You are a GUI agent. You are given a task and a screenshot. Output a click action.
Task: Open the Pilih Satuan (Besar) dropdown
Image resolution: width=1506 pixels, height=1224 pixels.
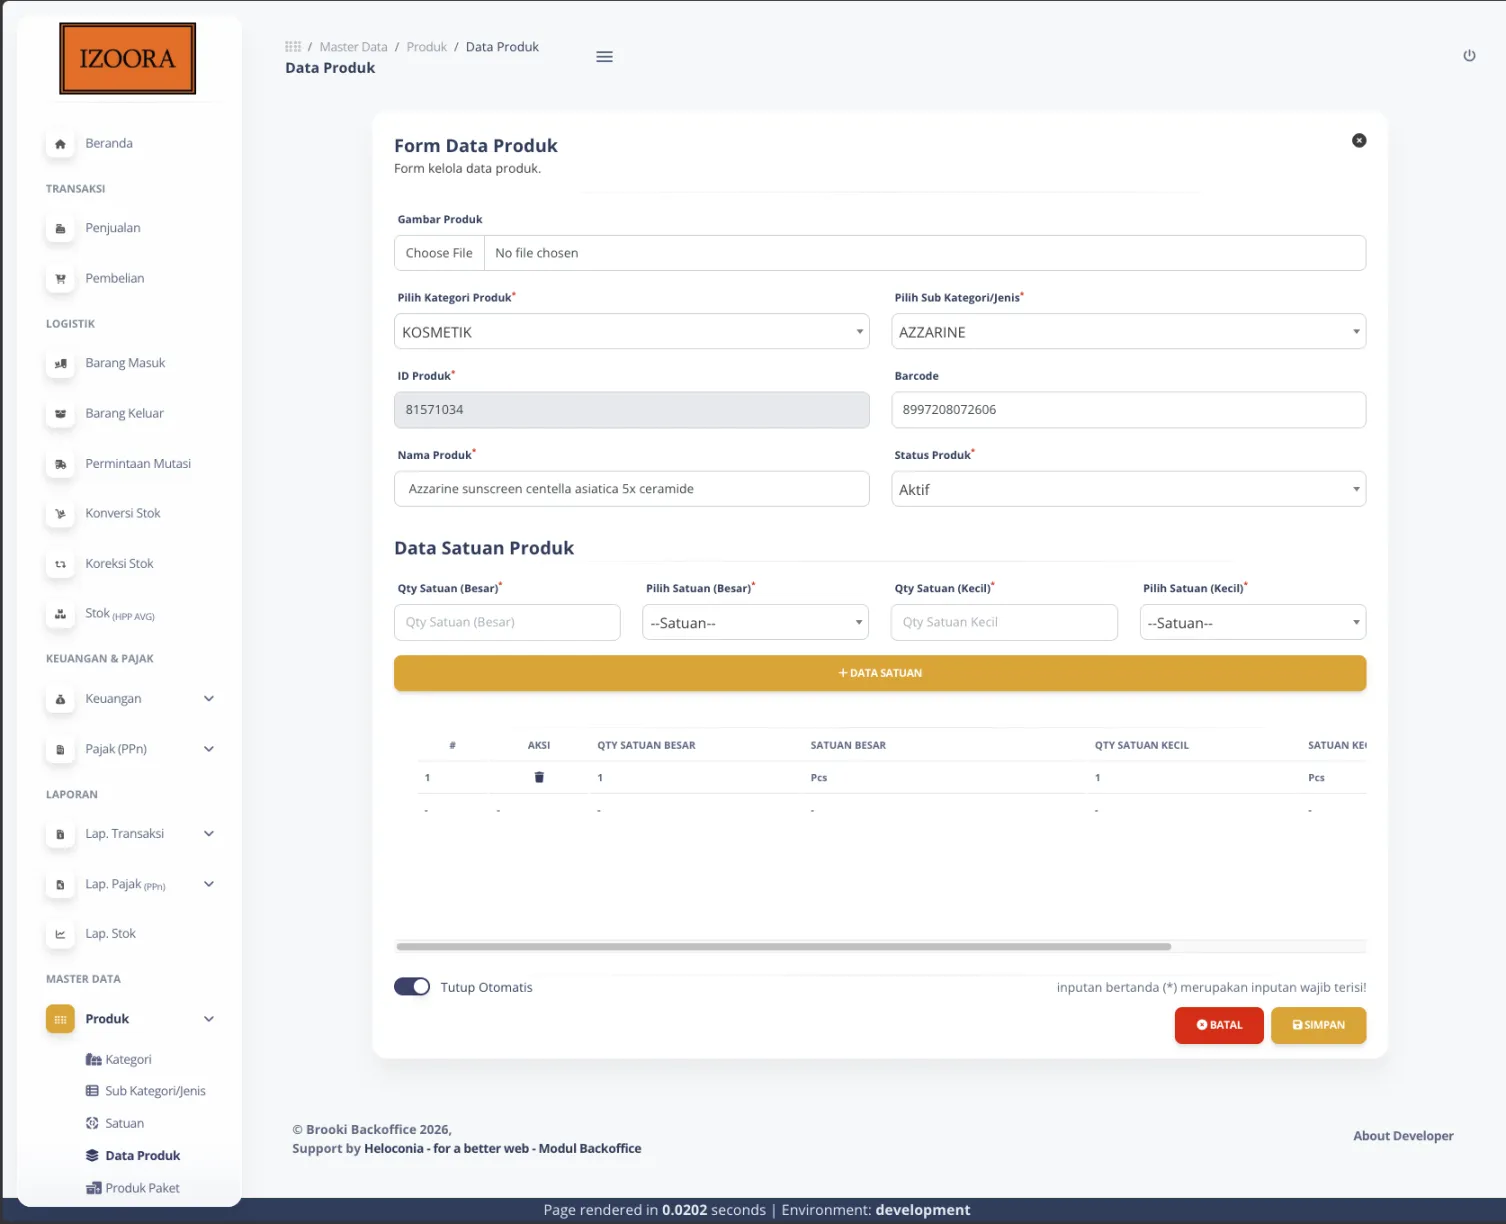(755, 623)
